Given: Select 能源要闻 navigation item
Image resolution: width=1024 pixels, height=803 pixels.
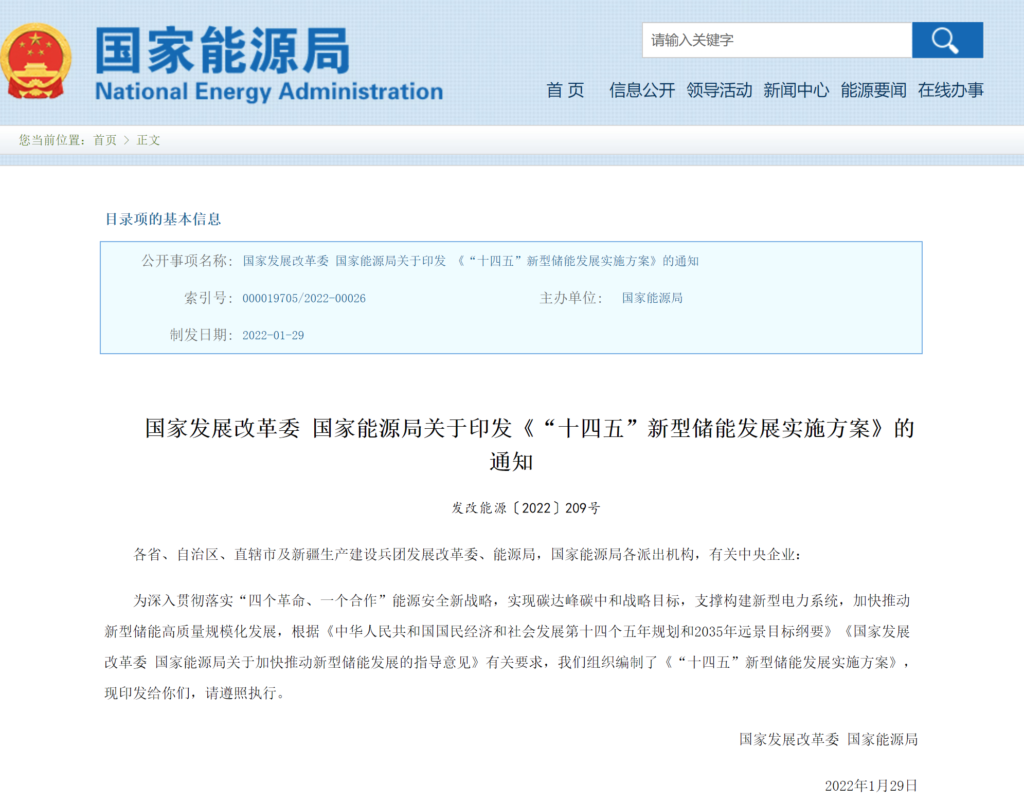Looking at the screenshot, I should click(x=873, y=90).
